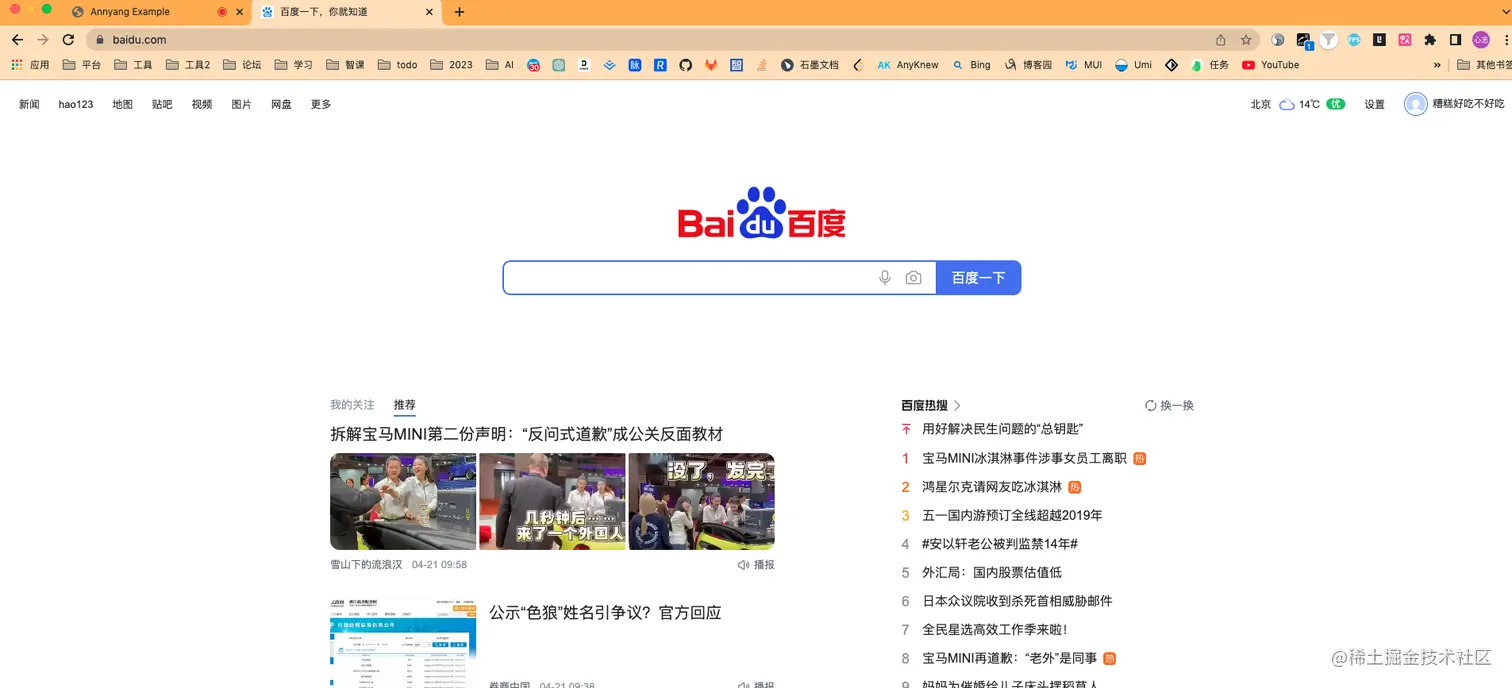This screenshot has width=1512, height=688.
Task: Open hot search 五一国内游预订全线超越2019年
Action: tap(1012, 515)
